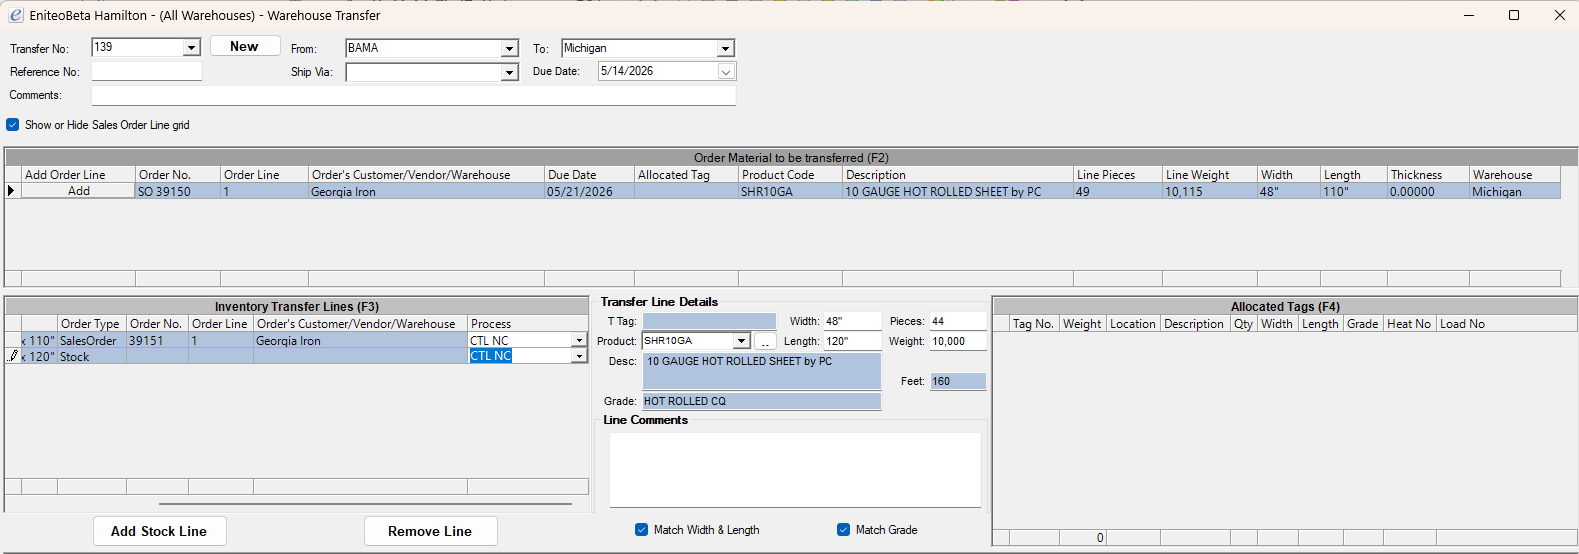Uncheck Match Grade checkbox
This screenshot has width=1579, height=554.
click(843, 530)
